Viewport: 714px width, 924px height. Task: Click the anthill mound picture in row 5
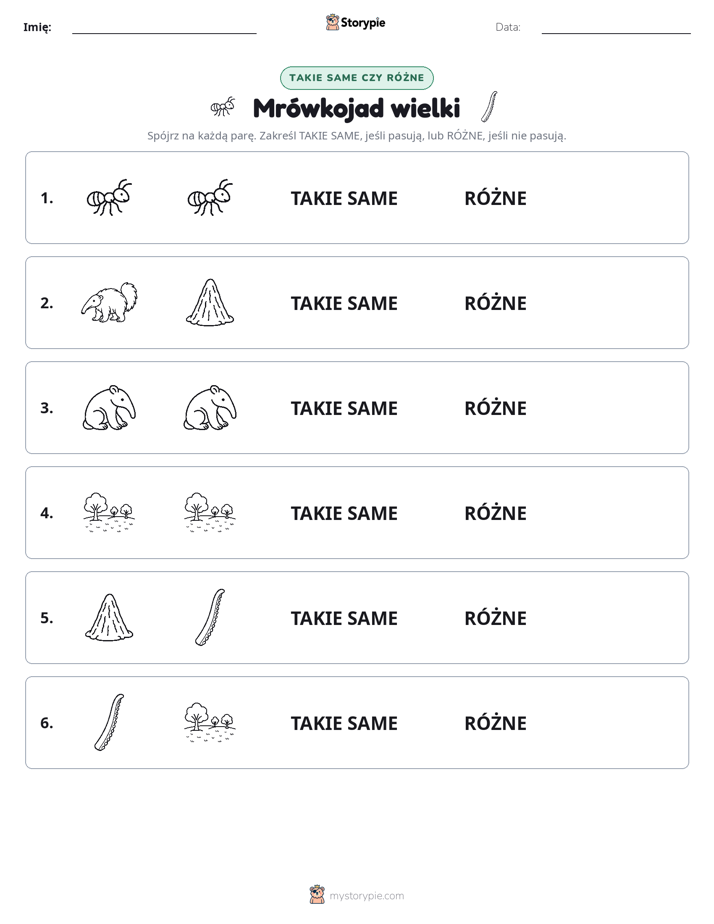coord(109,618)
